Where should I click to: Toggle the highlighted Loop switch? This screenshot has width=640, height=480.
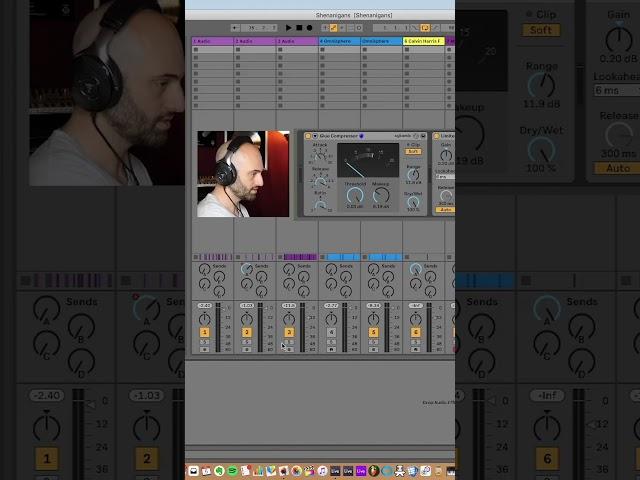point(425,28)
